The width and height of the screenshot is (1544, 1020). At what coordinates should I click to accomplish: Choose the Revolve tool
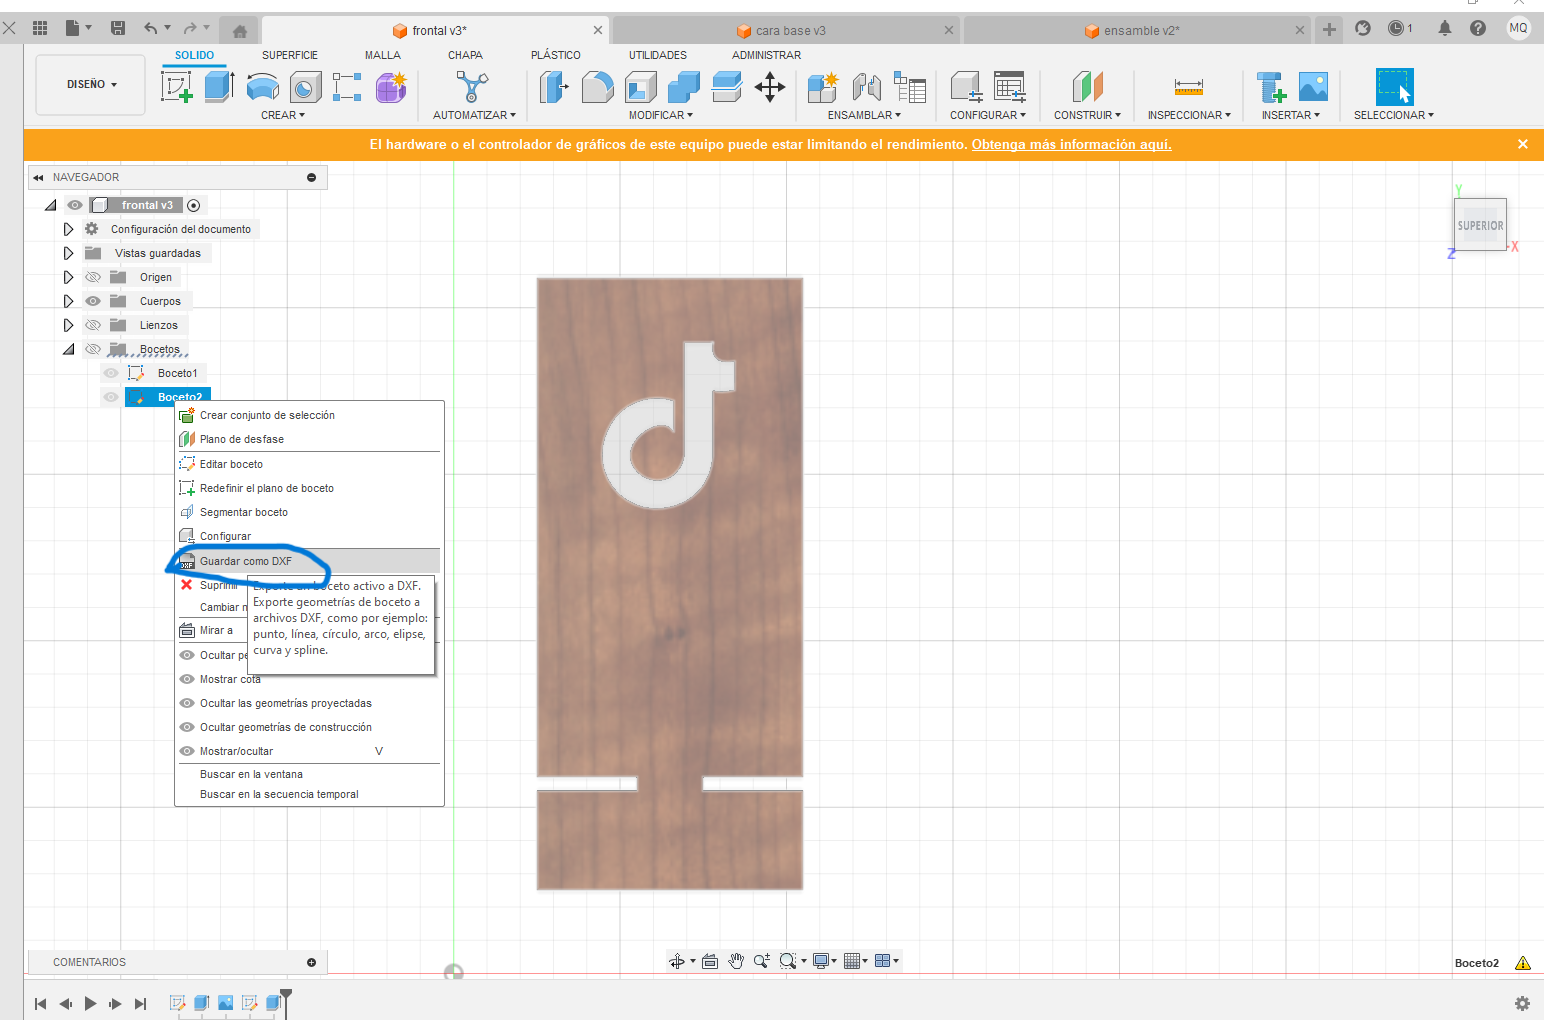coord(262,87)
